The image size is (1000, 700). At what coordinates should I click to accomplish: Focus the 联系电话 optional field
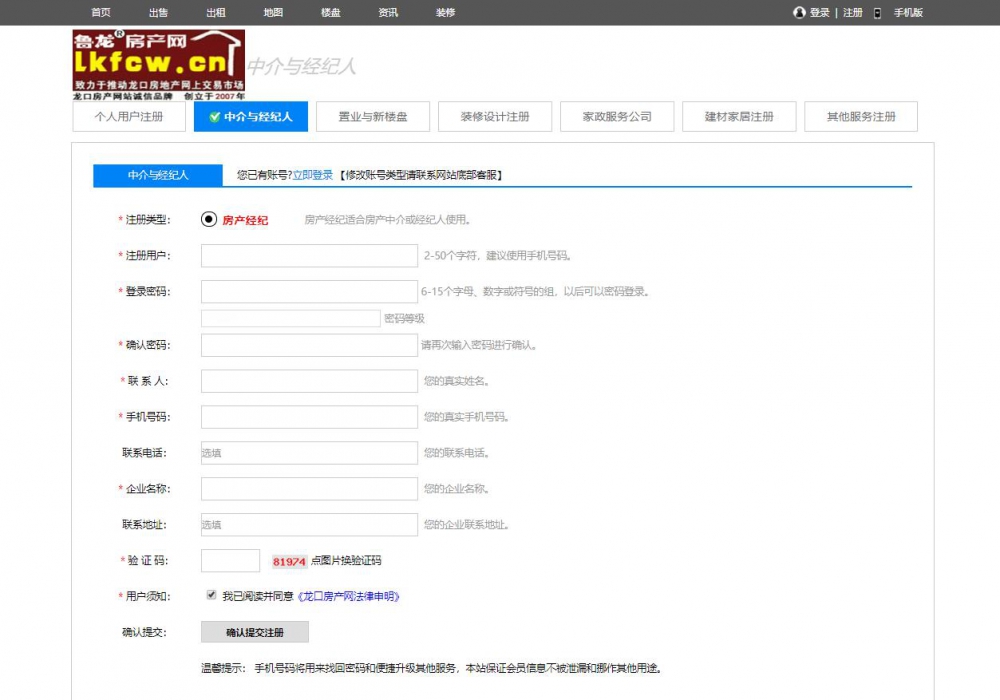click(309, 453)
